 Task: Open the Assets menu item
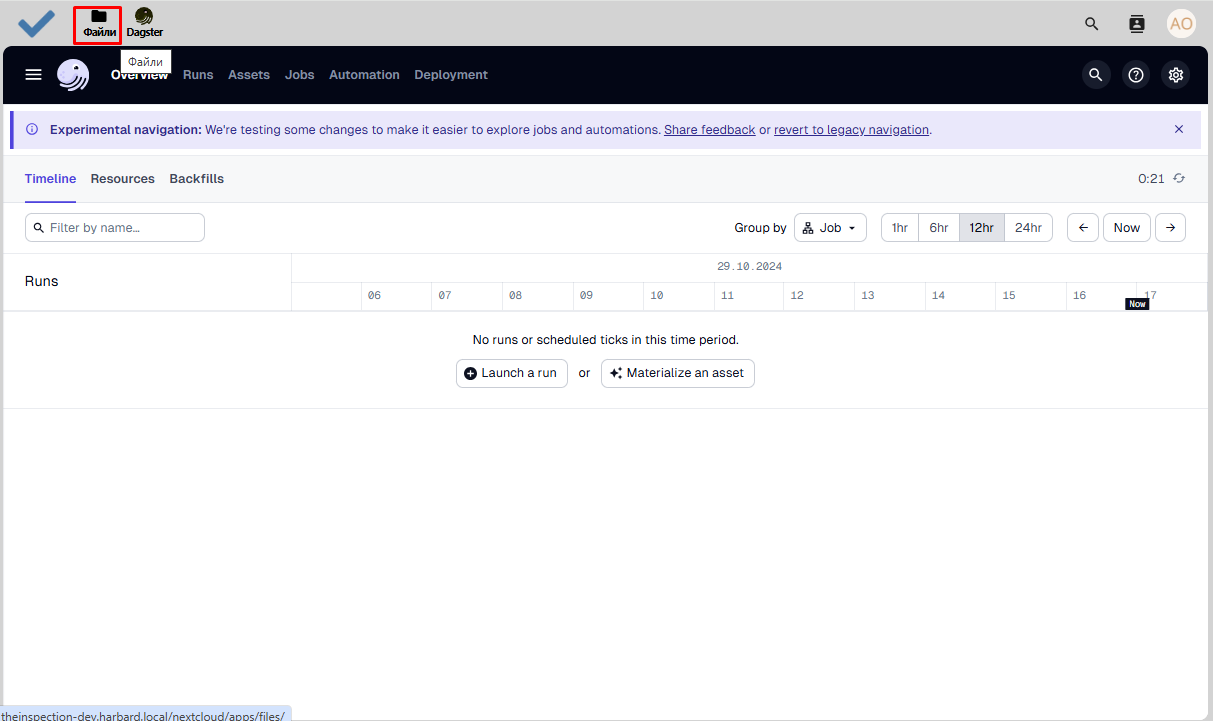tap(249, 75)
